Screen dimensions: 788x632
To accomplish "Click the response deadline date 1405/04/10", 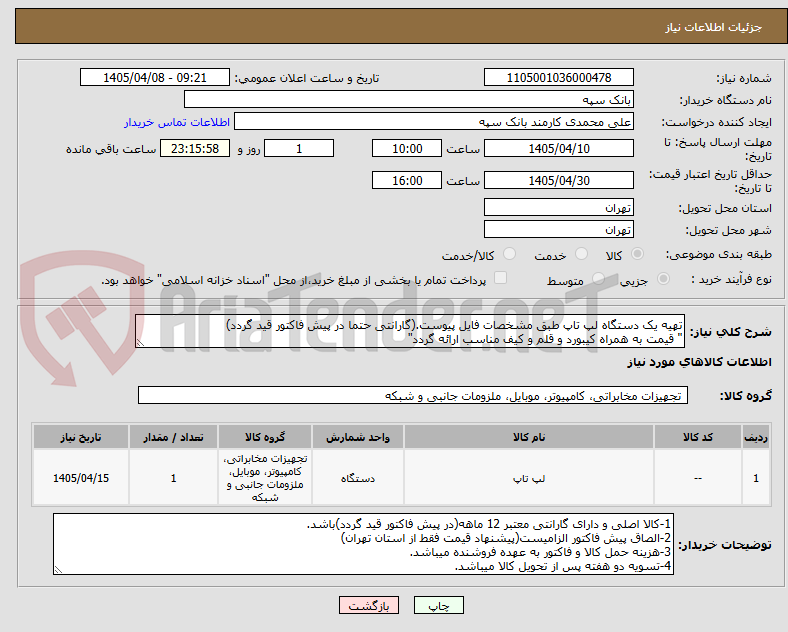I will [x=558, y=149].
